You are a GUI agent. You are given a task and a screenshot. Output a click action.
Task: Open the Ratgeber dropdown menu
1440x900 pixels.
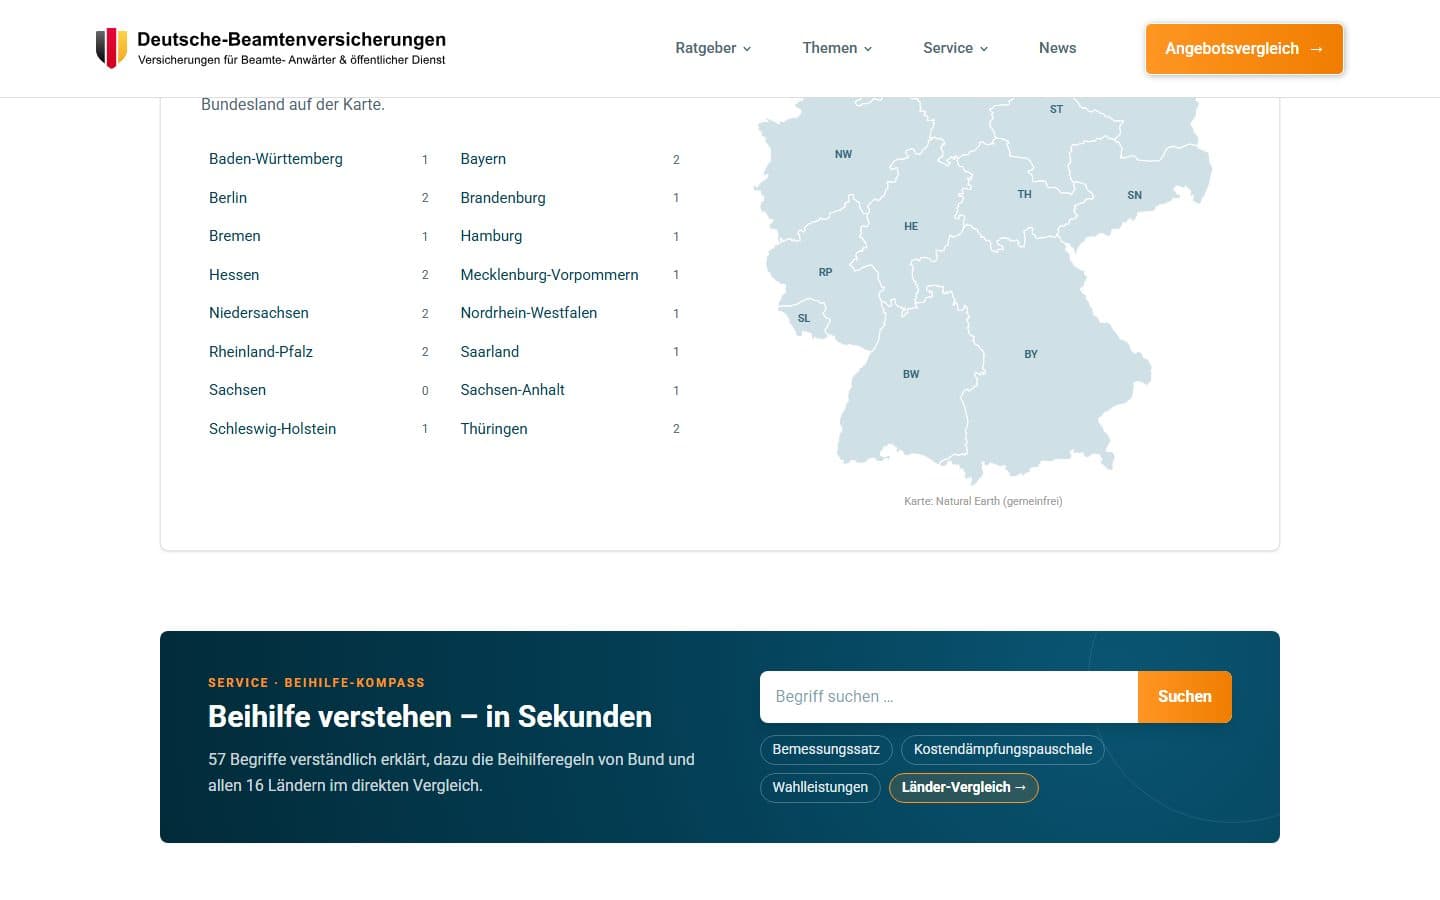click(x=713, y=48)
